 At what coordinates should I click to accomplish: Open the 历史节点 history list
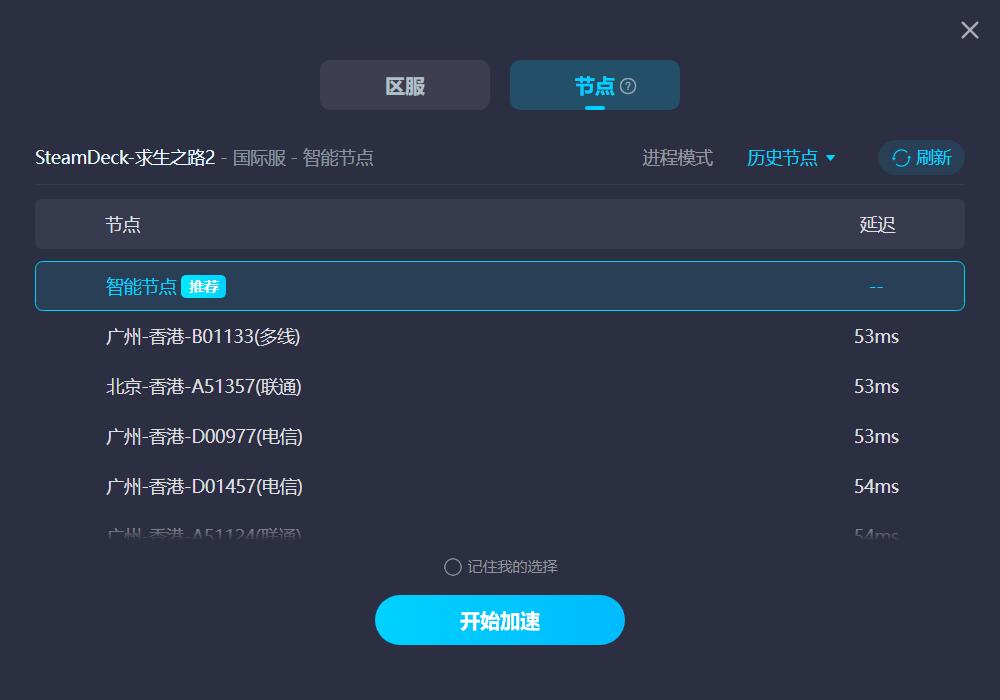(790, 157)
